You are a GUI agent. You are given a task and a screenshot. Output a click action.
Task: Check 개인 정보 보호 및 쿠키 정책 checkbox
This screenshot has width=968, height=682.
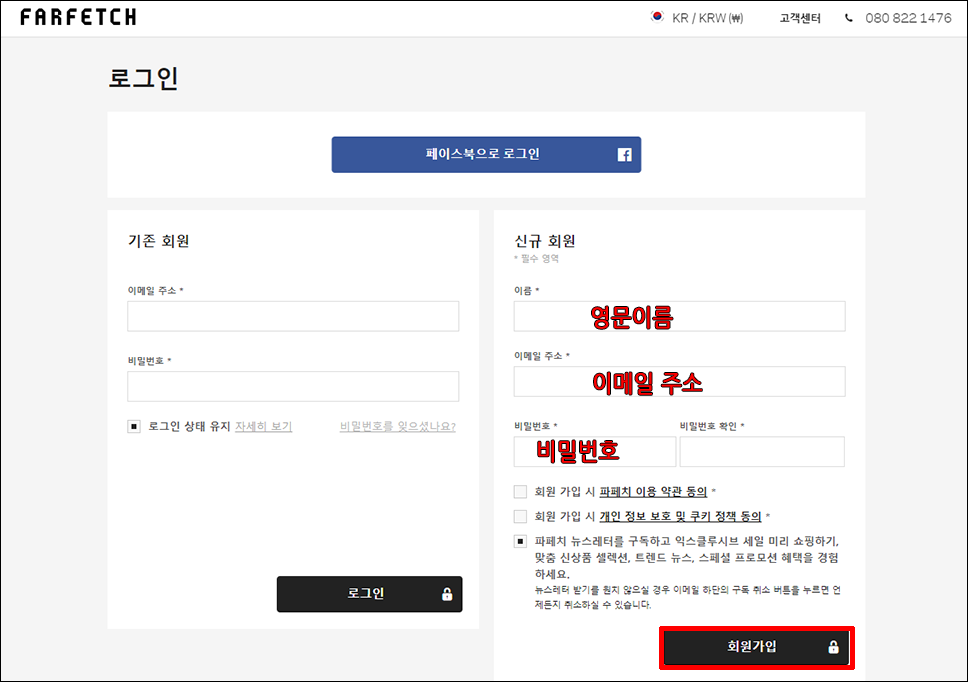pyautogui.click(x=520, y=516)
